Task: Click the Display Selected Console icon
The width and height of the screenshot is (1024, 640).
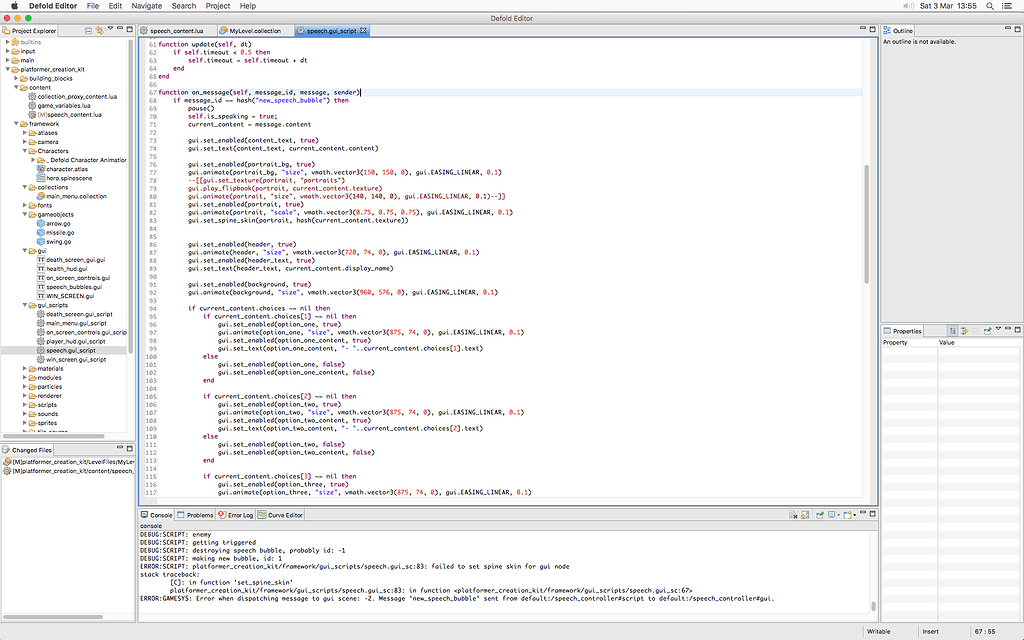Action: [832, 513]
